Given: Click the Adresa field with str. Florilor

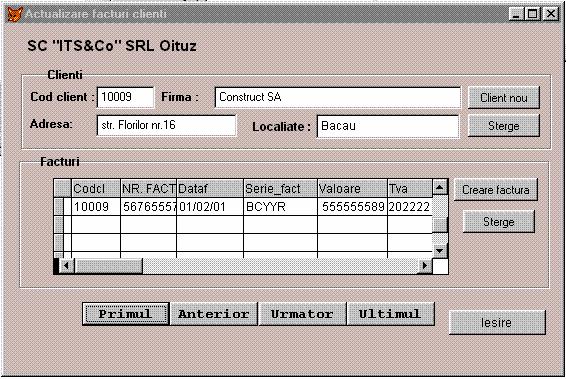Looking at the screenshot, I should (x=166, y=125).
